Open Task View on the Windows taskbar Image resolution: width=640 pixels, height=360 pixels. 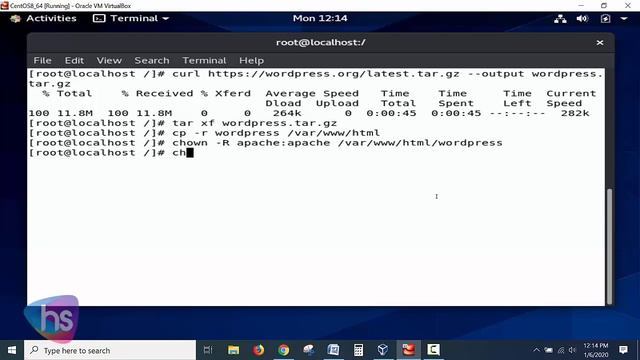(208, 350)
